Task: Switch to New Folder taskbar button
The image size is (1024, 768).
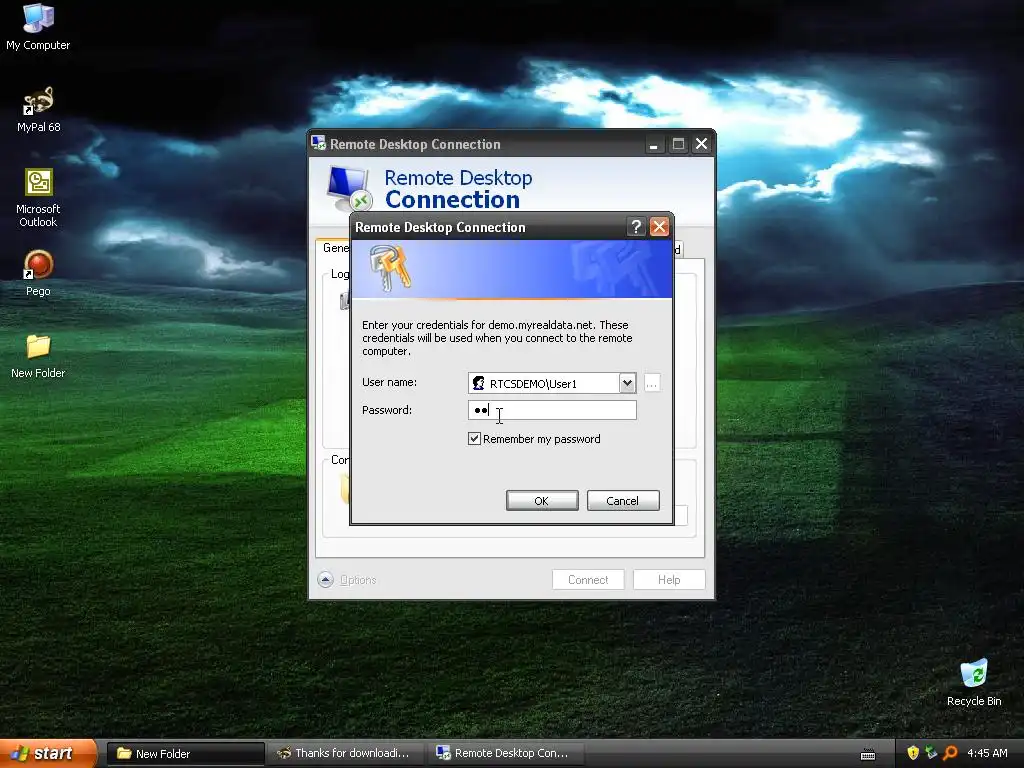Action: pos(185,754)
